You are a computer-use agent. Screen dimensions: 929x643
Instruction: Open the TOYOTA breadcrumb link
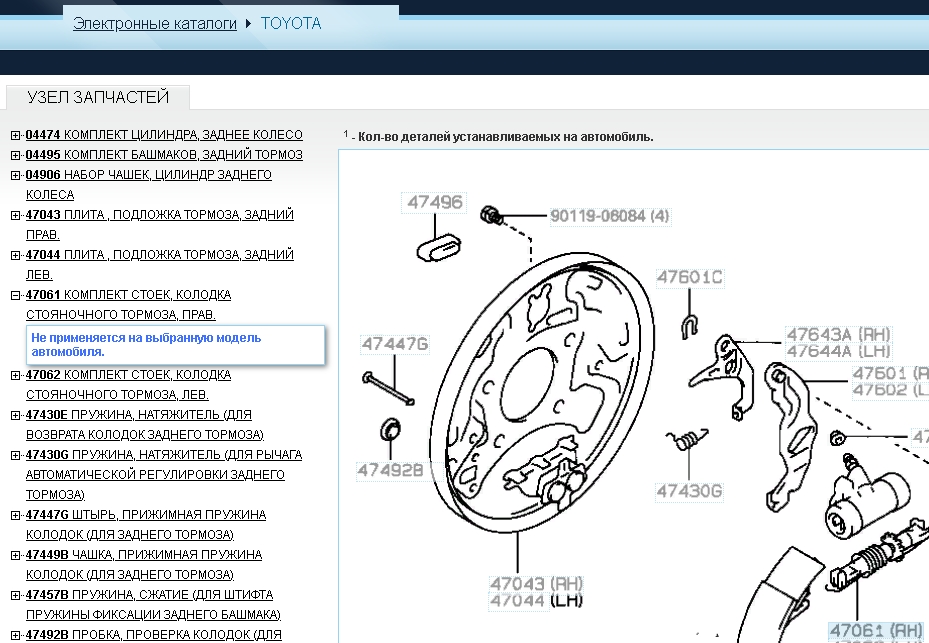291,23
